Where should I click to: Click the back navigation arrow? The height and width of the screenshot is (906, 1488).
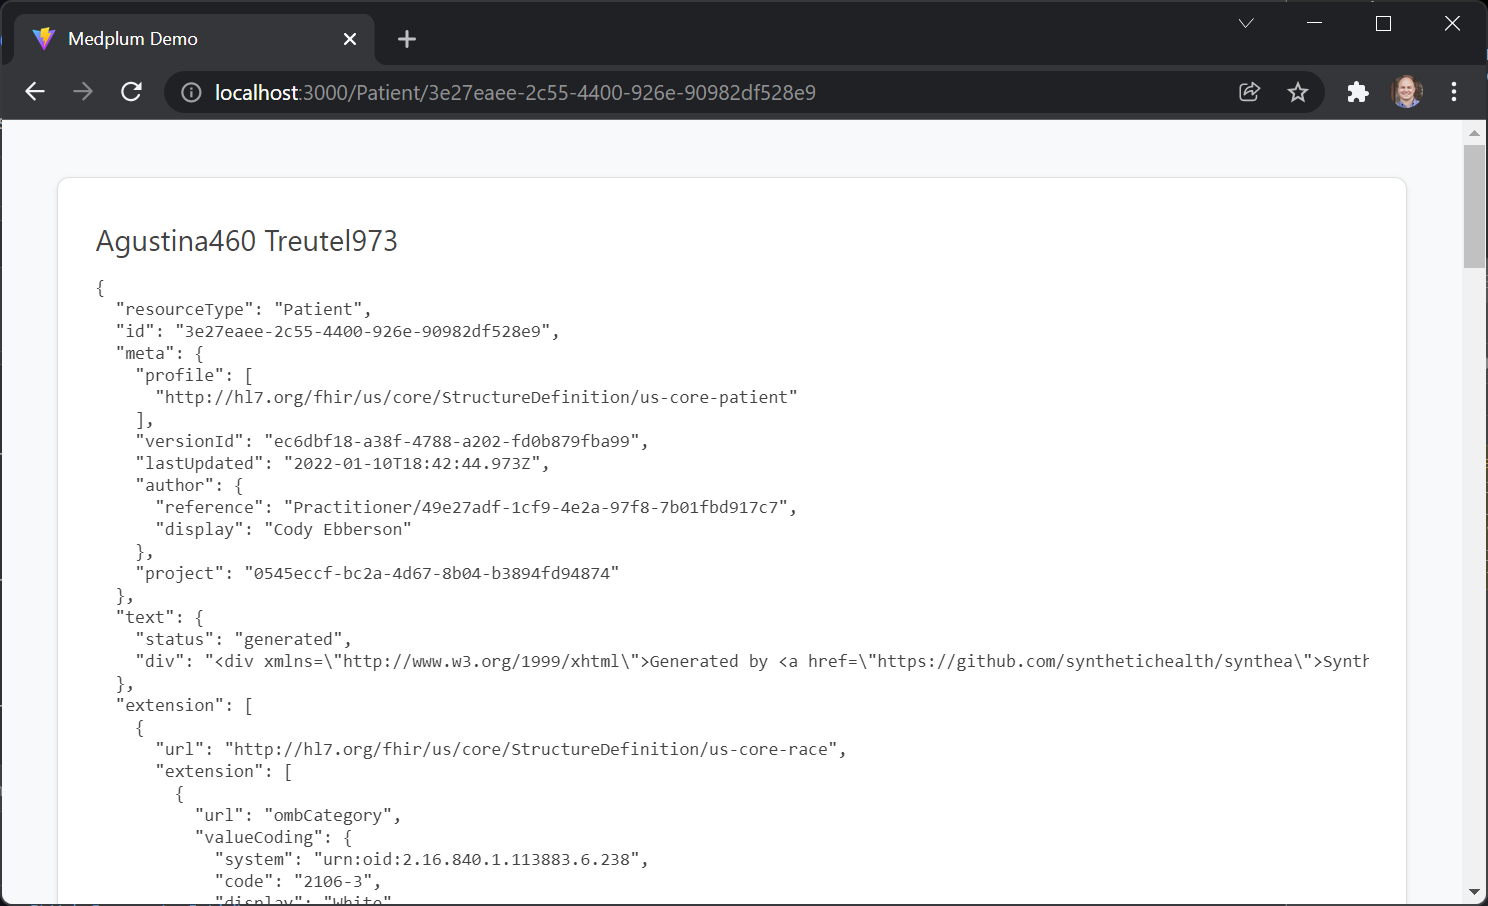click(35, 91)
